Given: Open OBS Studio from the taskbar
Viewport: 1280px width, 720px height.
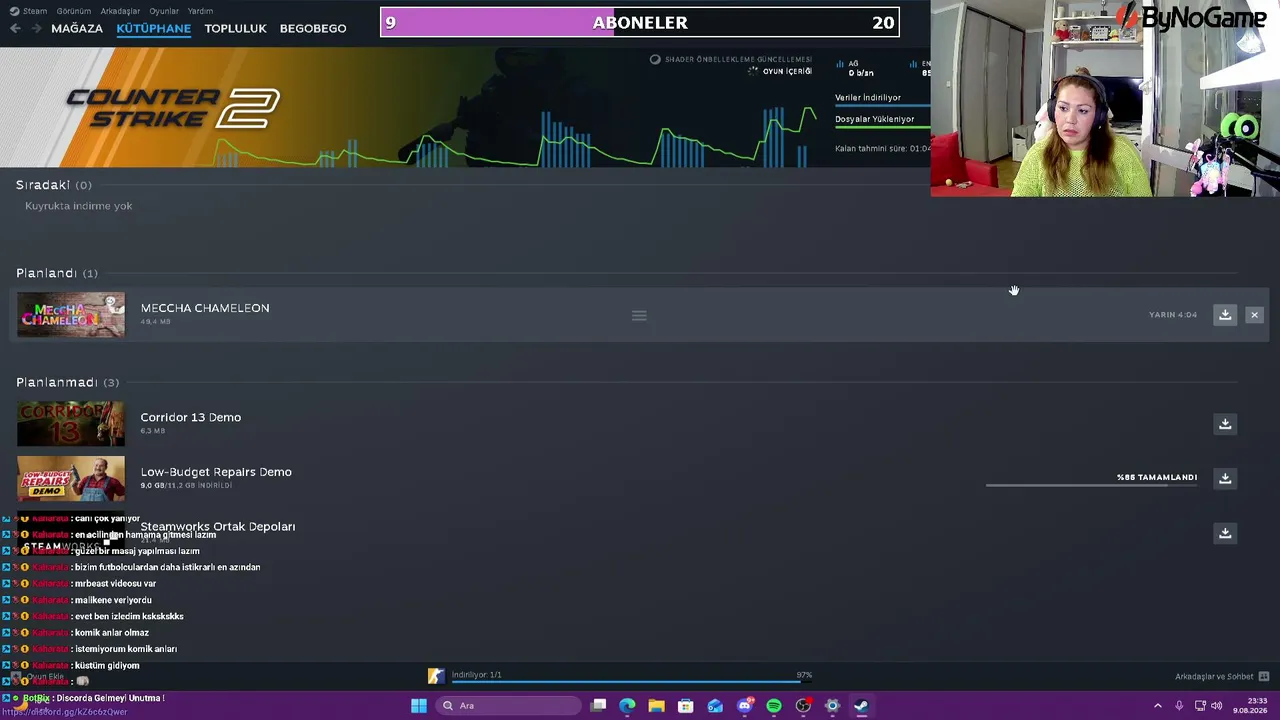Looking at the screenshot, I should pyautogui.click(x=803, y=706).
